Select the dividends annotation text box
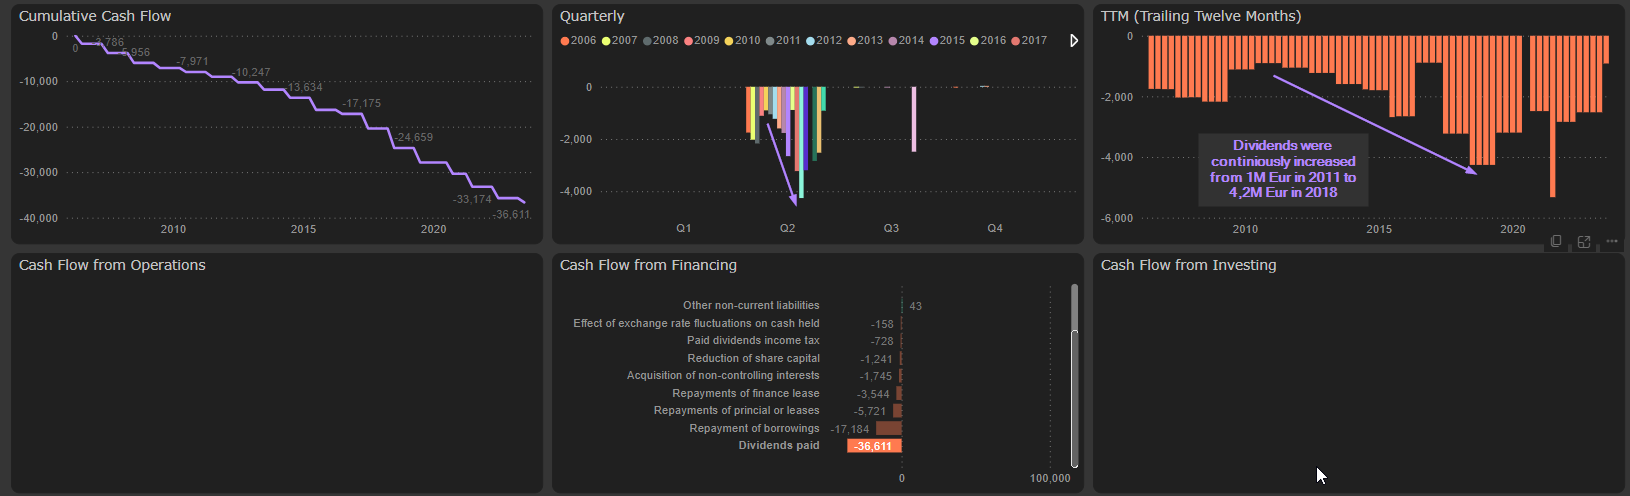The image size is (1630, 496). click(1283, 169)
